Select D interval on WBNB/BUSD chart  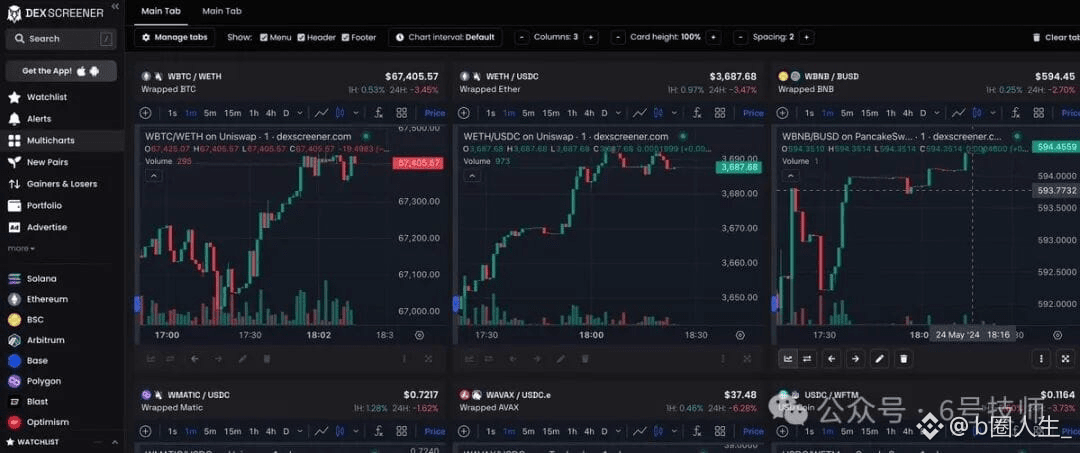click(x=923, y=113)
